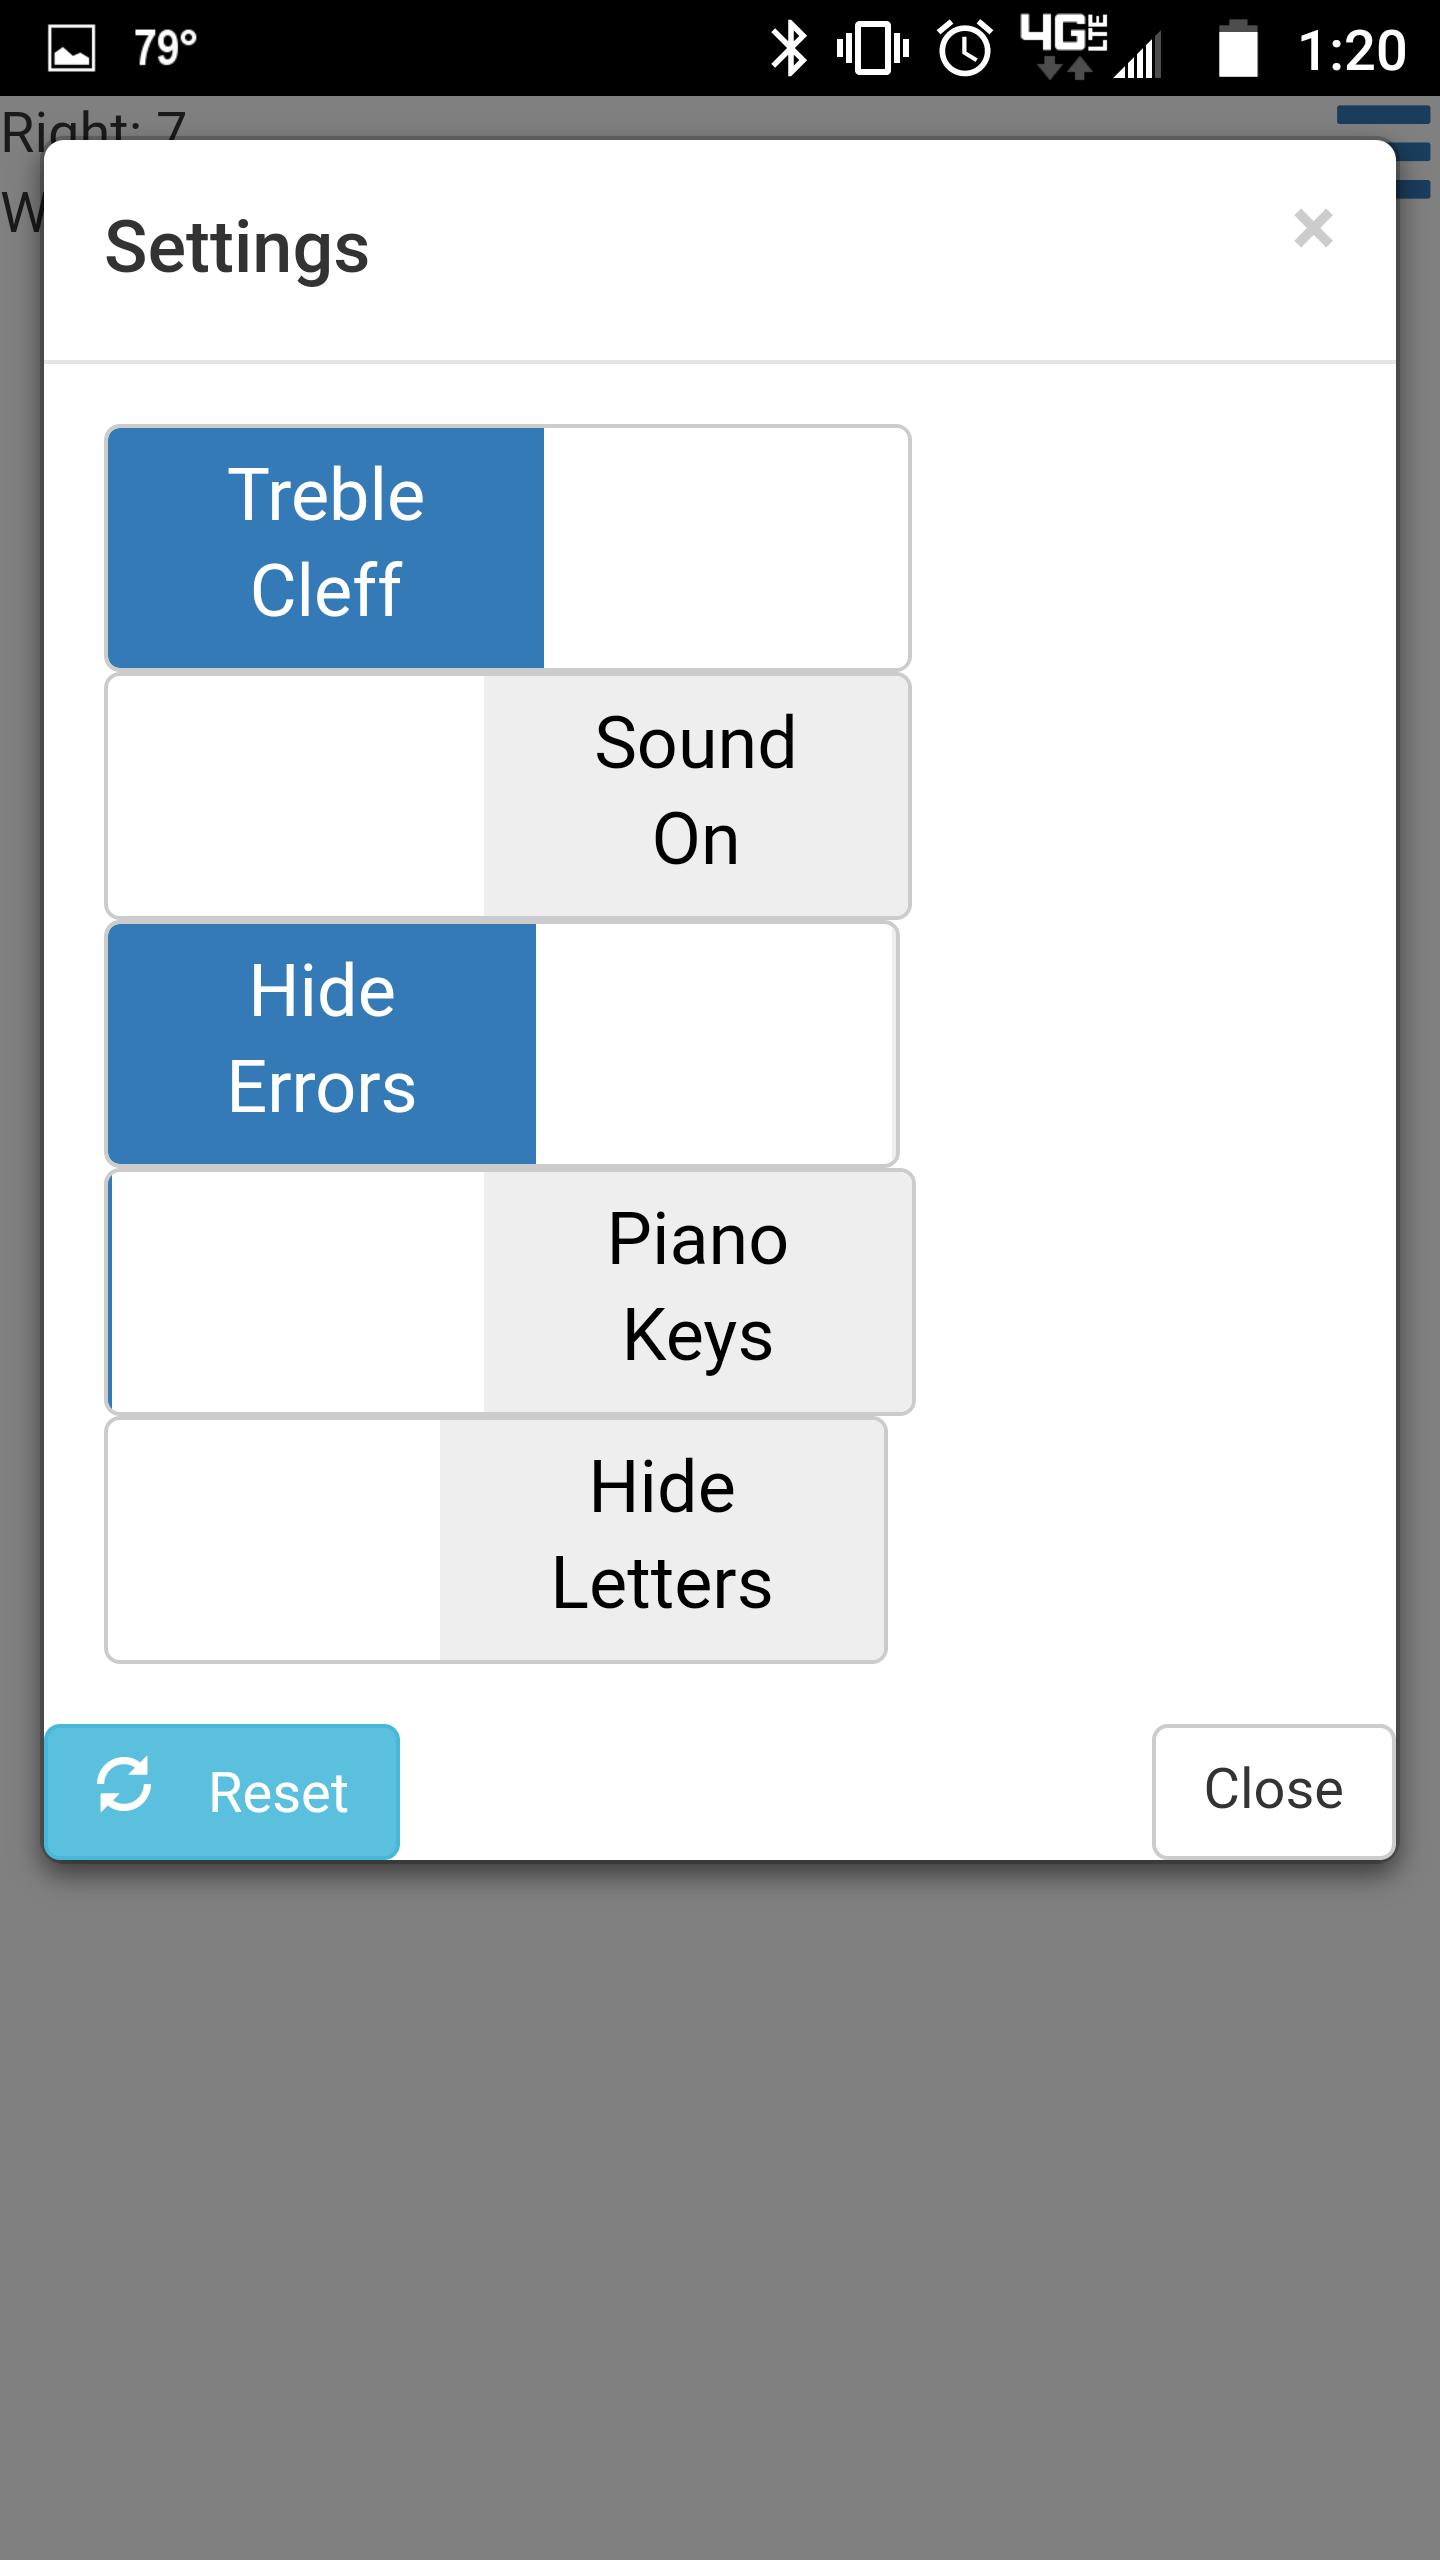Viewport: 1440px width, 2560px height.
Task: Tap the Bluetooth status icon
Action: click(x=789, y=49)
